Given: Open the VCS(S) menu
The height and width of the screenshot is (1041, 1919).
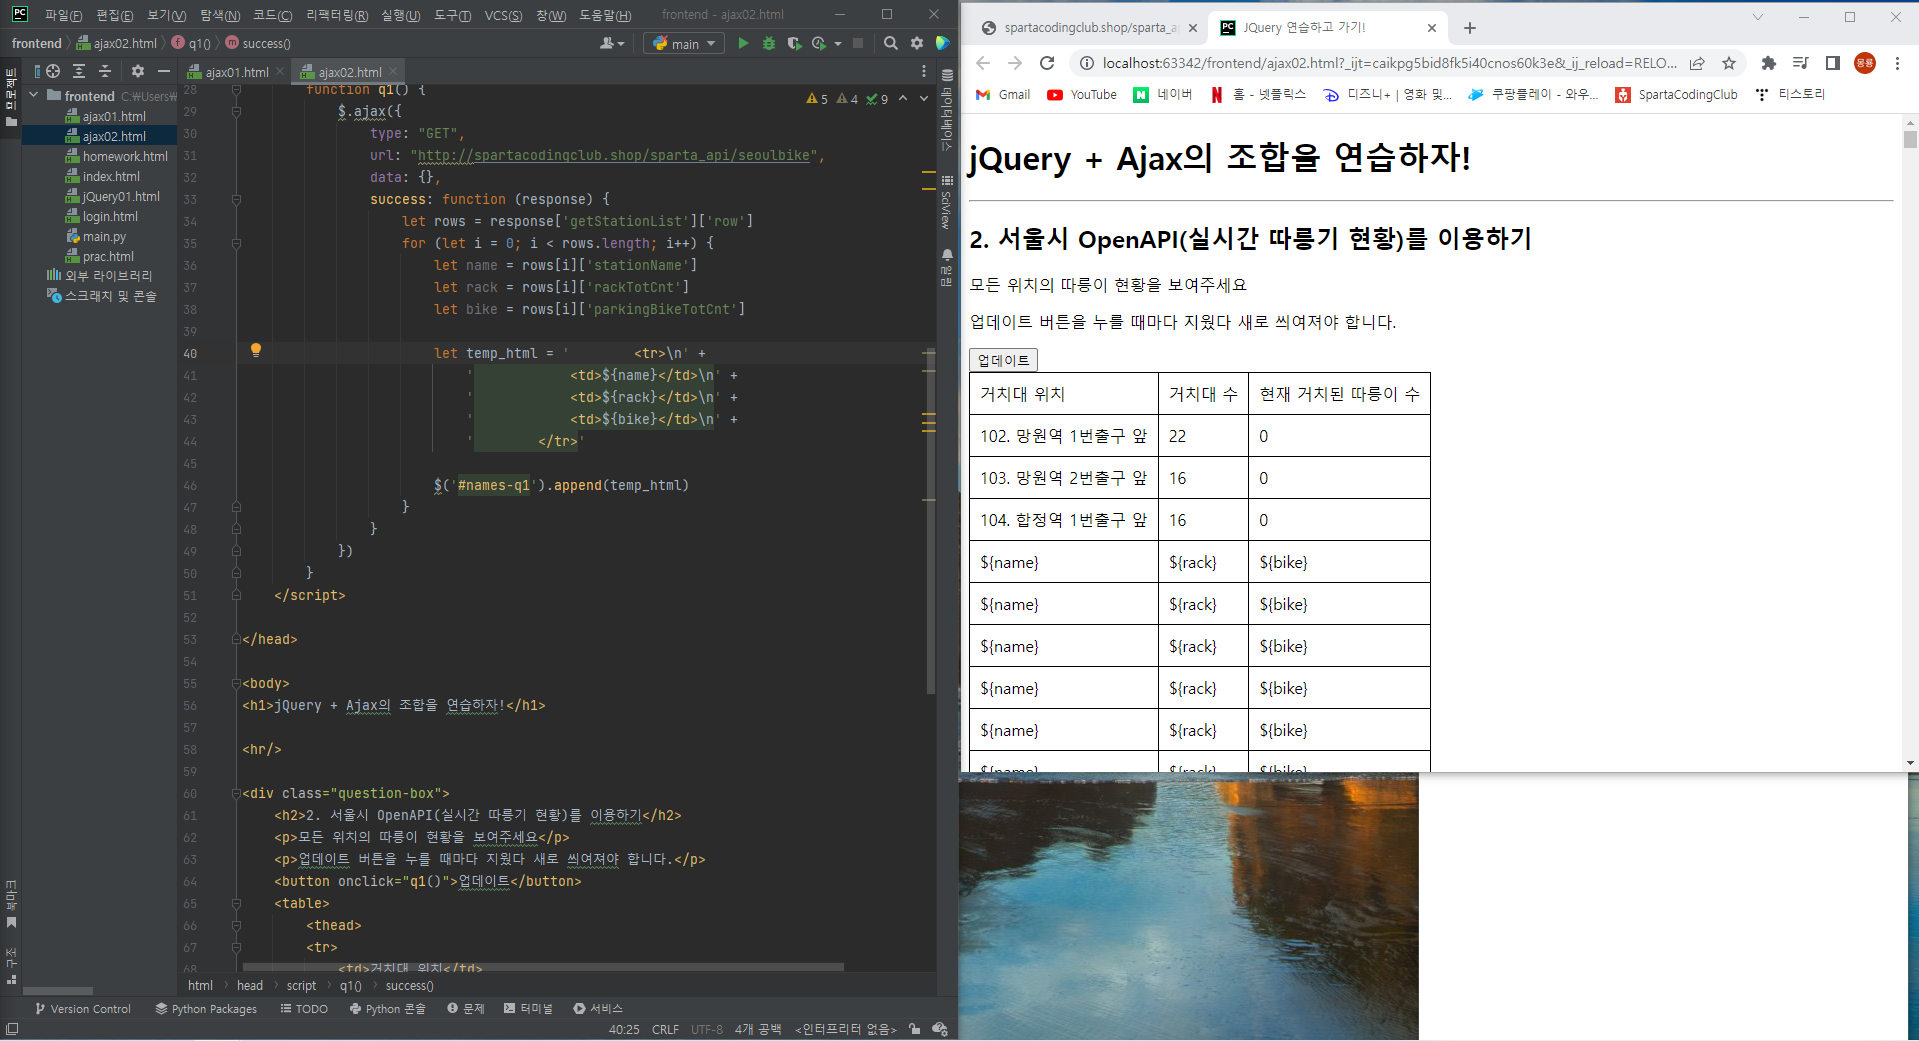Looking at the screenshot, I should (x=503, y=15).
